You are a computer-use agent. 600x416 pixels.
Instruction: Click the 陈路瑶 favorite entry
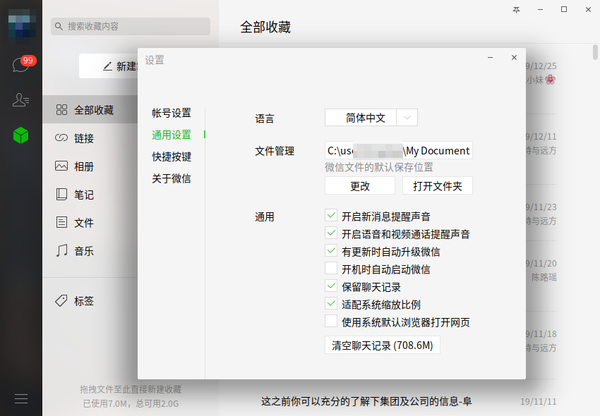tap(544, 277)
